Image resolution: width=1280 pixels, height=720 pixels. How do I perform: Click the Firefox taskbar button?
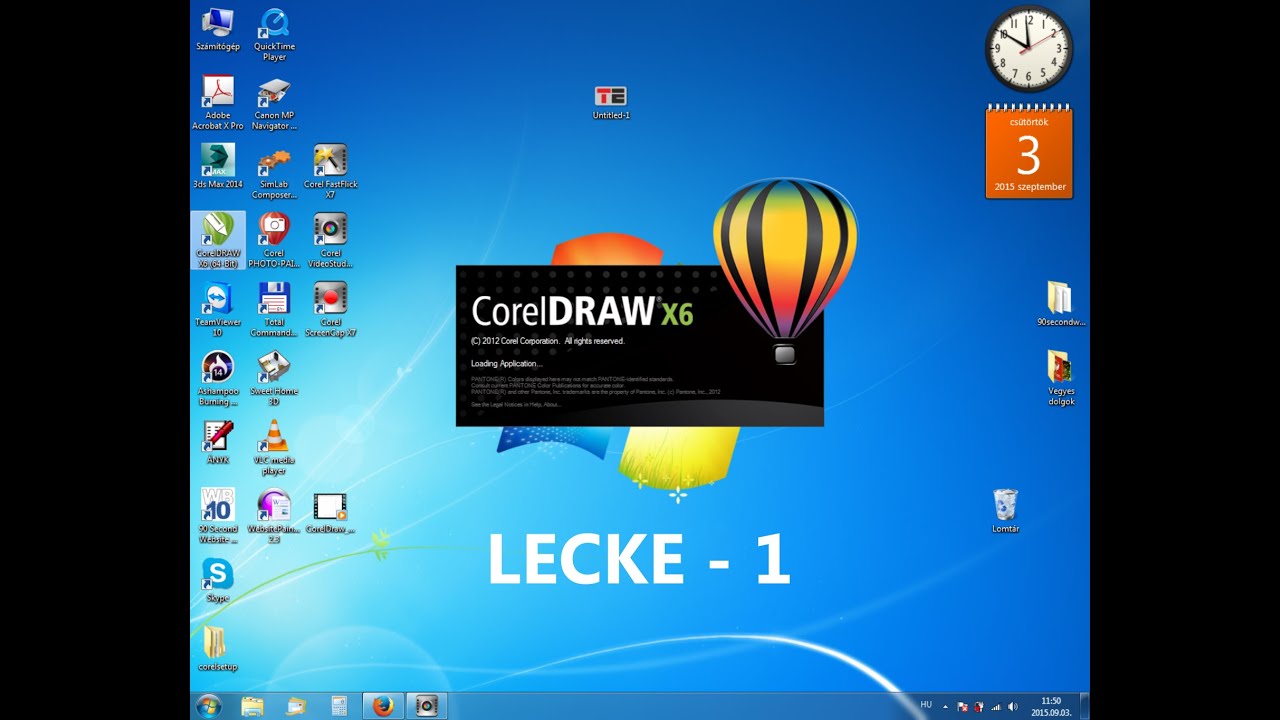click(382, 706)
